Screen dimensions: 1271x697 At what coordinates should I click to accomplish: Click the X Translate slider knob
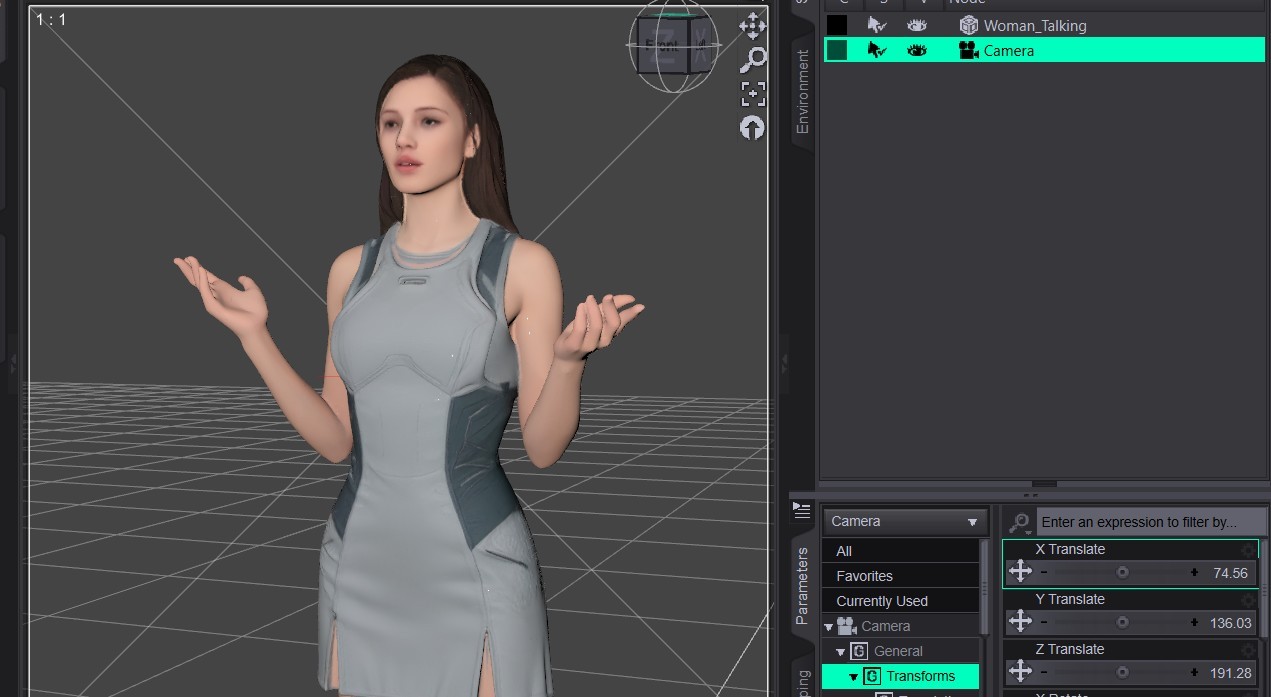(x=1122, y=572)
